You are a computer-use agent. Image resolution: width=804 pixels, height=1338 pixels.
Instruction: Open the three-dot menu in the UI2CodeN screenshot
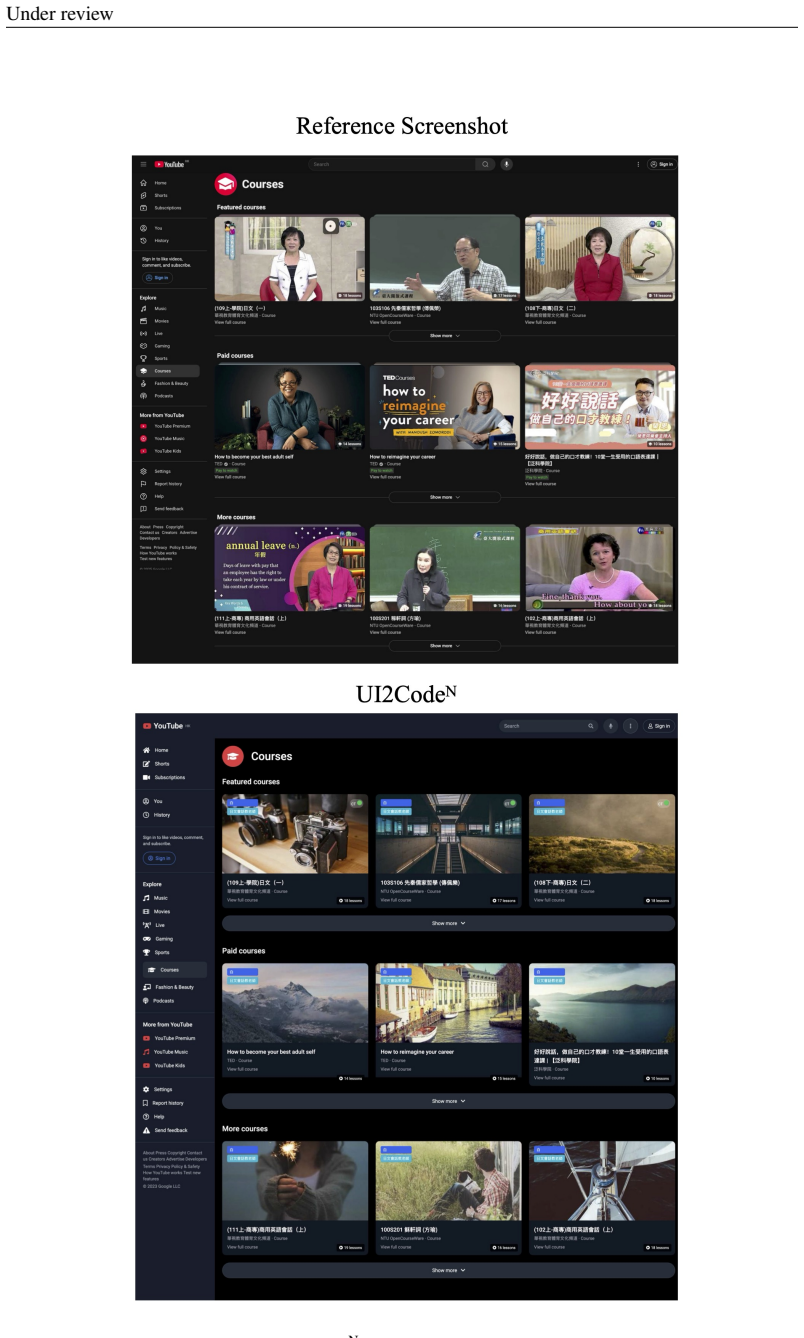pos(630,726)
